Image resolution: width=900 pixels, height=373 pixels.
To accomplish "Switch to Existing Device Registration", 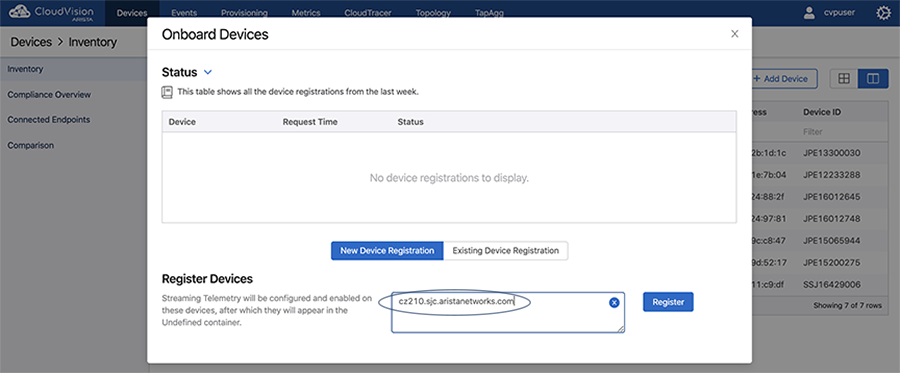I will (506, 250).
